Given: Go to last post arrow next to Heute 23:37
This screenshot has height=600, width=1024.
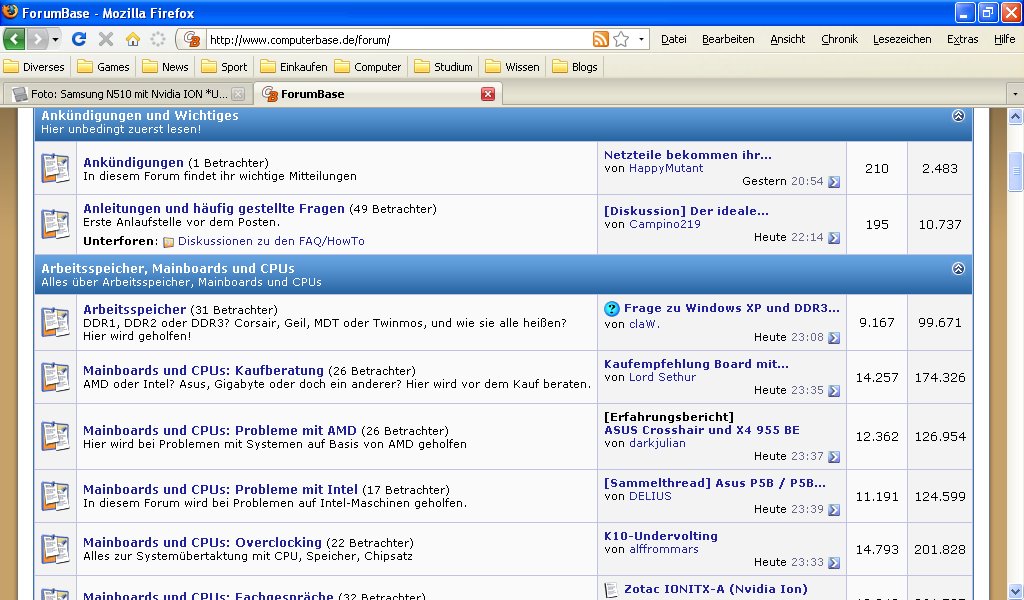Looking at the screenshot, I should tap(834, 456).
